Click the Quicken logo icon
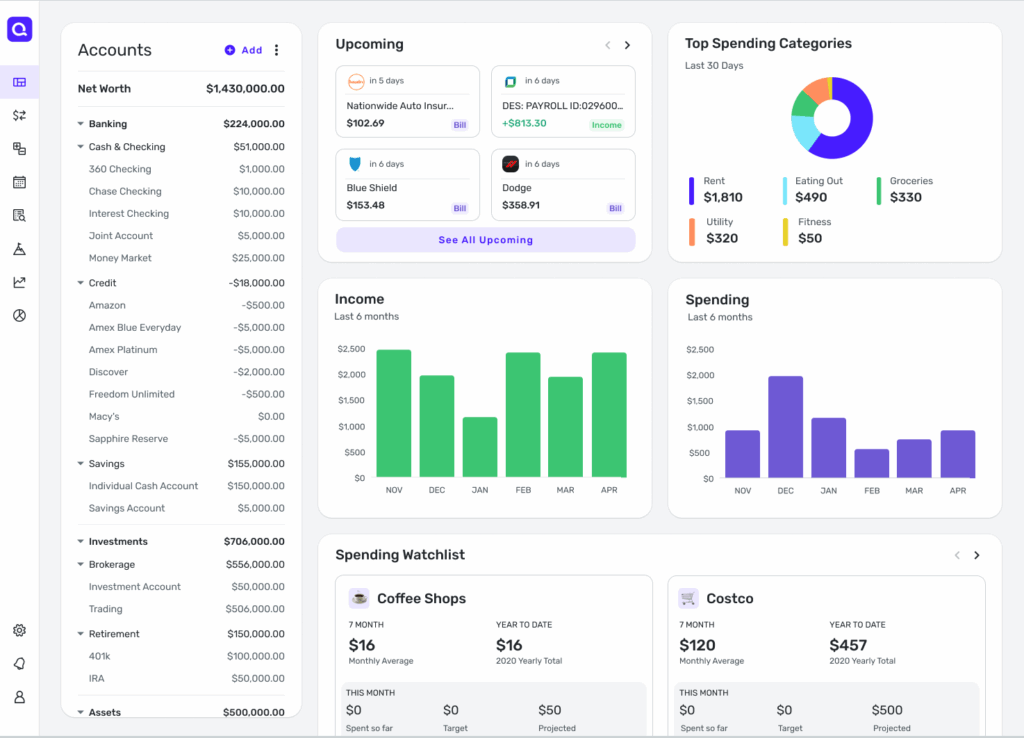This screenshot has width=1024, height=738. [19, 30]
